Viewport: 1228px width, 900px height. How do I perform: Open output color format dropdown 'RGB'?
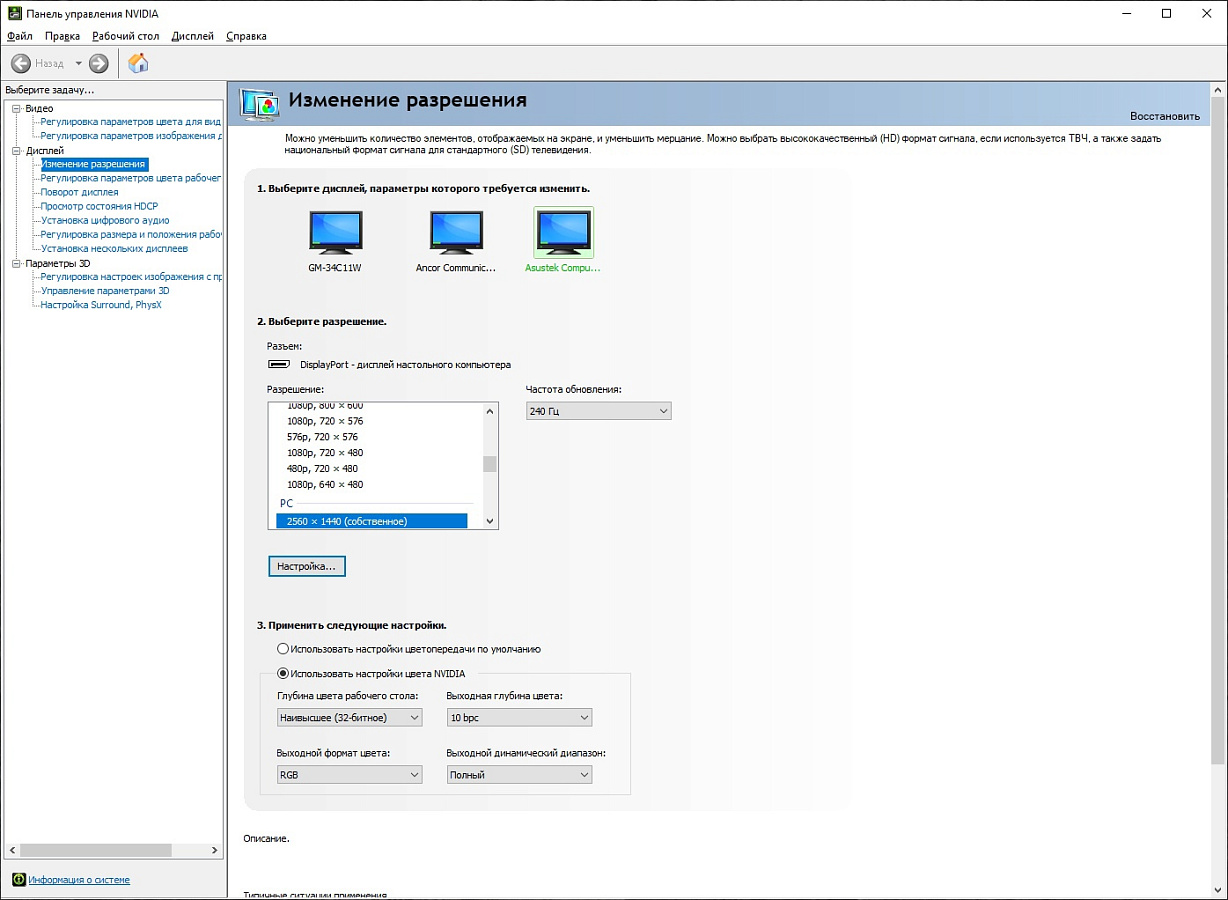pyautogui.click(x=349, y=774)
